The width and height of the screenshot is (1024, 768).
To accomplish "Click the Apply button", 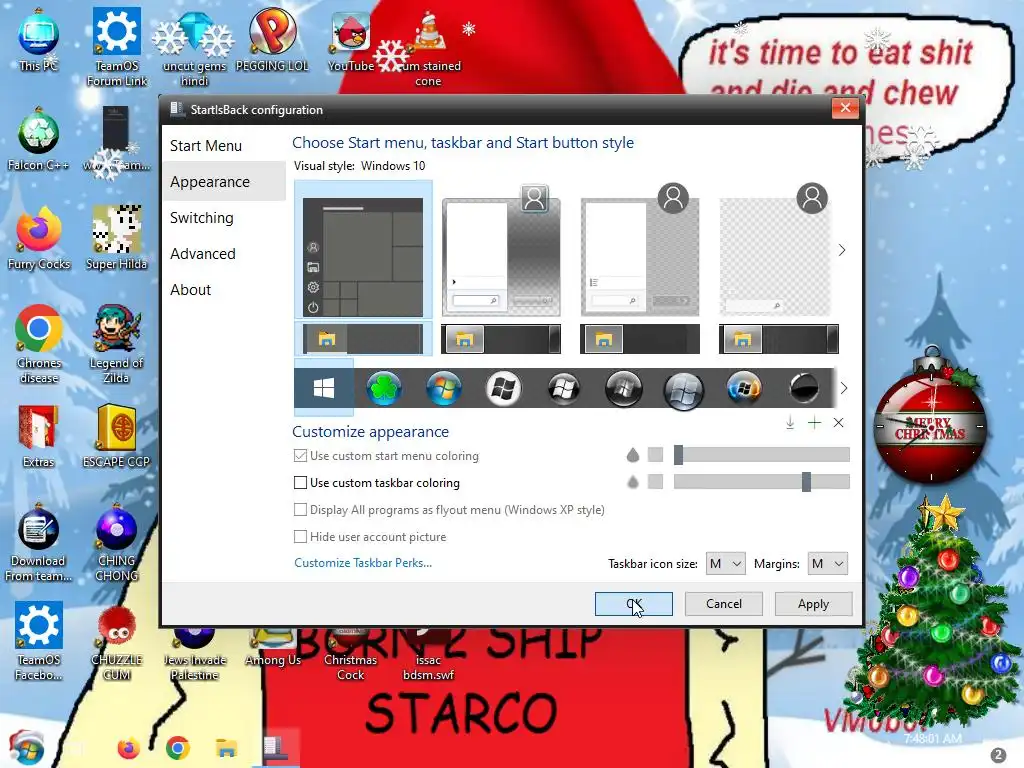I will 813,604.
